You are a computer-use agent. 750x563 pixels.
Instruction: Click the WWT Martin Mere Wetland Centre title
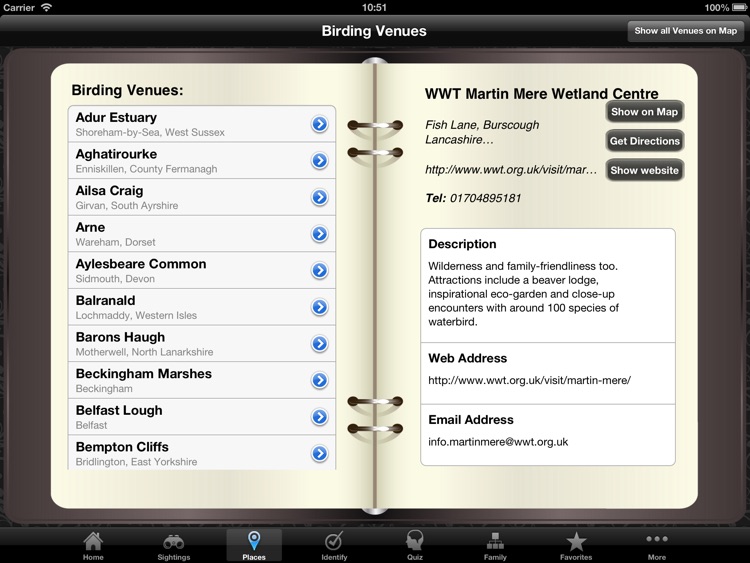point(541,94)
